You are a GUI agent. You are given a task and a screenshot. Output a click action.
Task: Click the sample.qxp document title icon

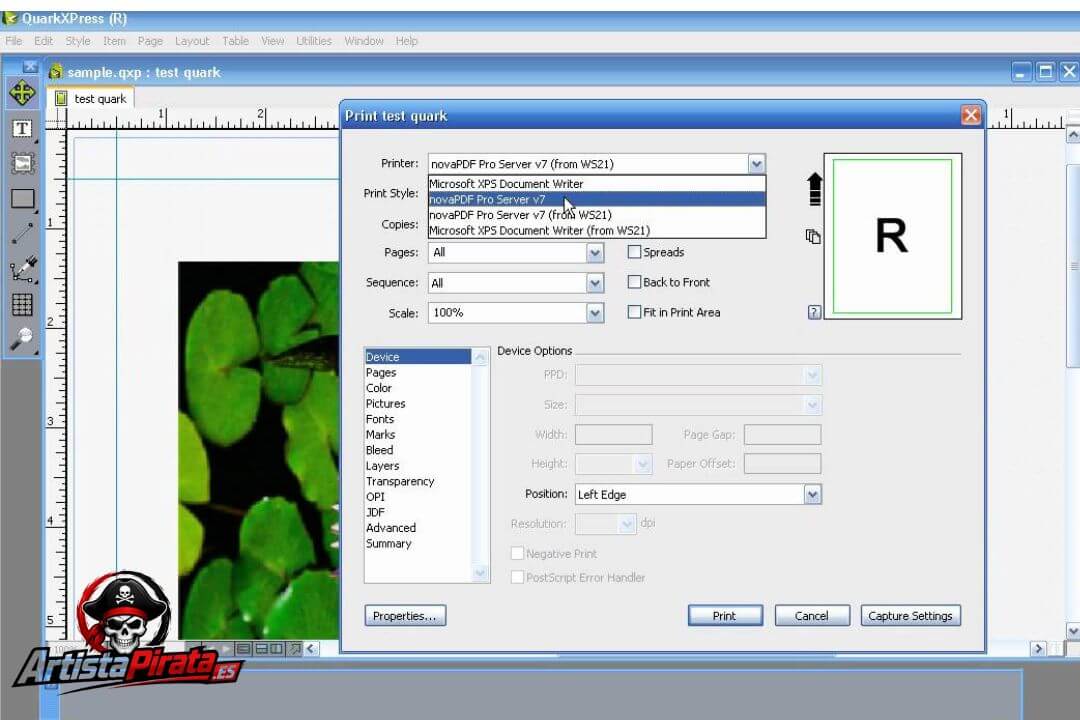tap(56, 72)
